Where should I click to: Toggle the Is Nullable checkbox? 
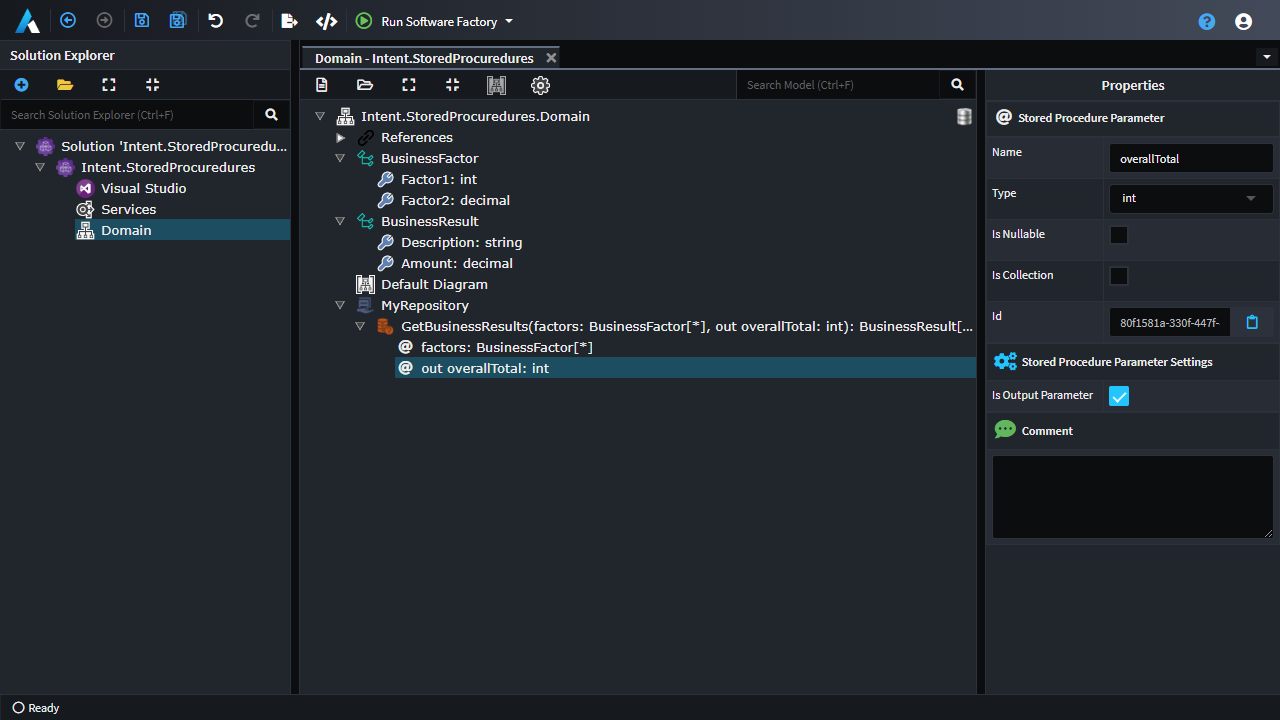coord(1119,235)
